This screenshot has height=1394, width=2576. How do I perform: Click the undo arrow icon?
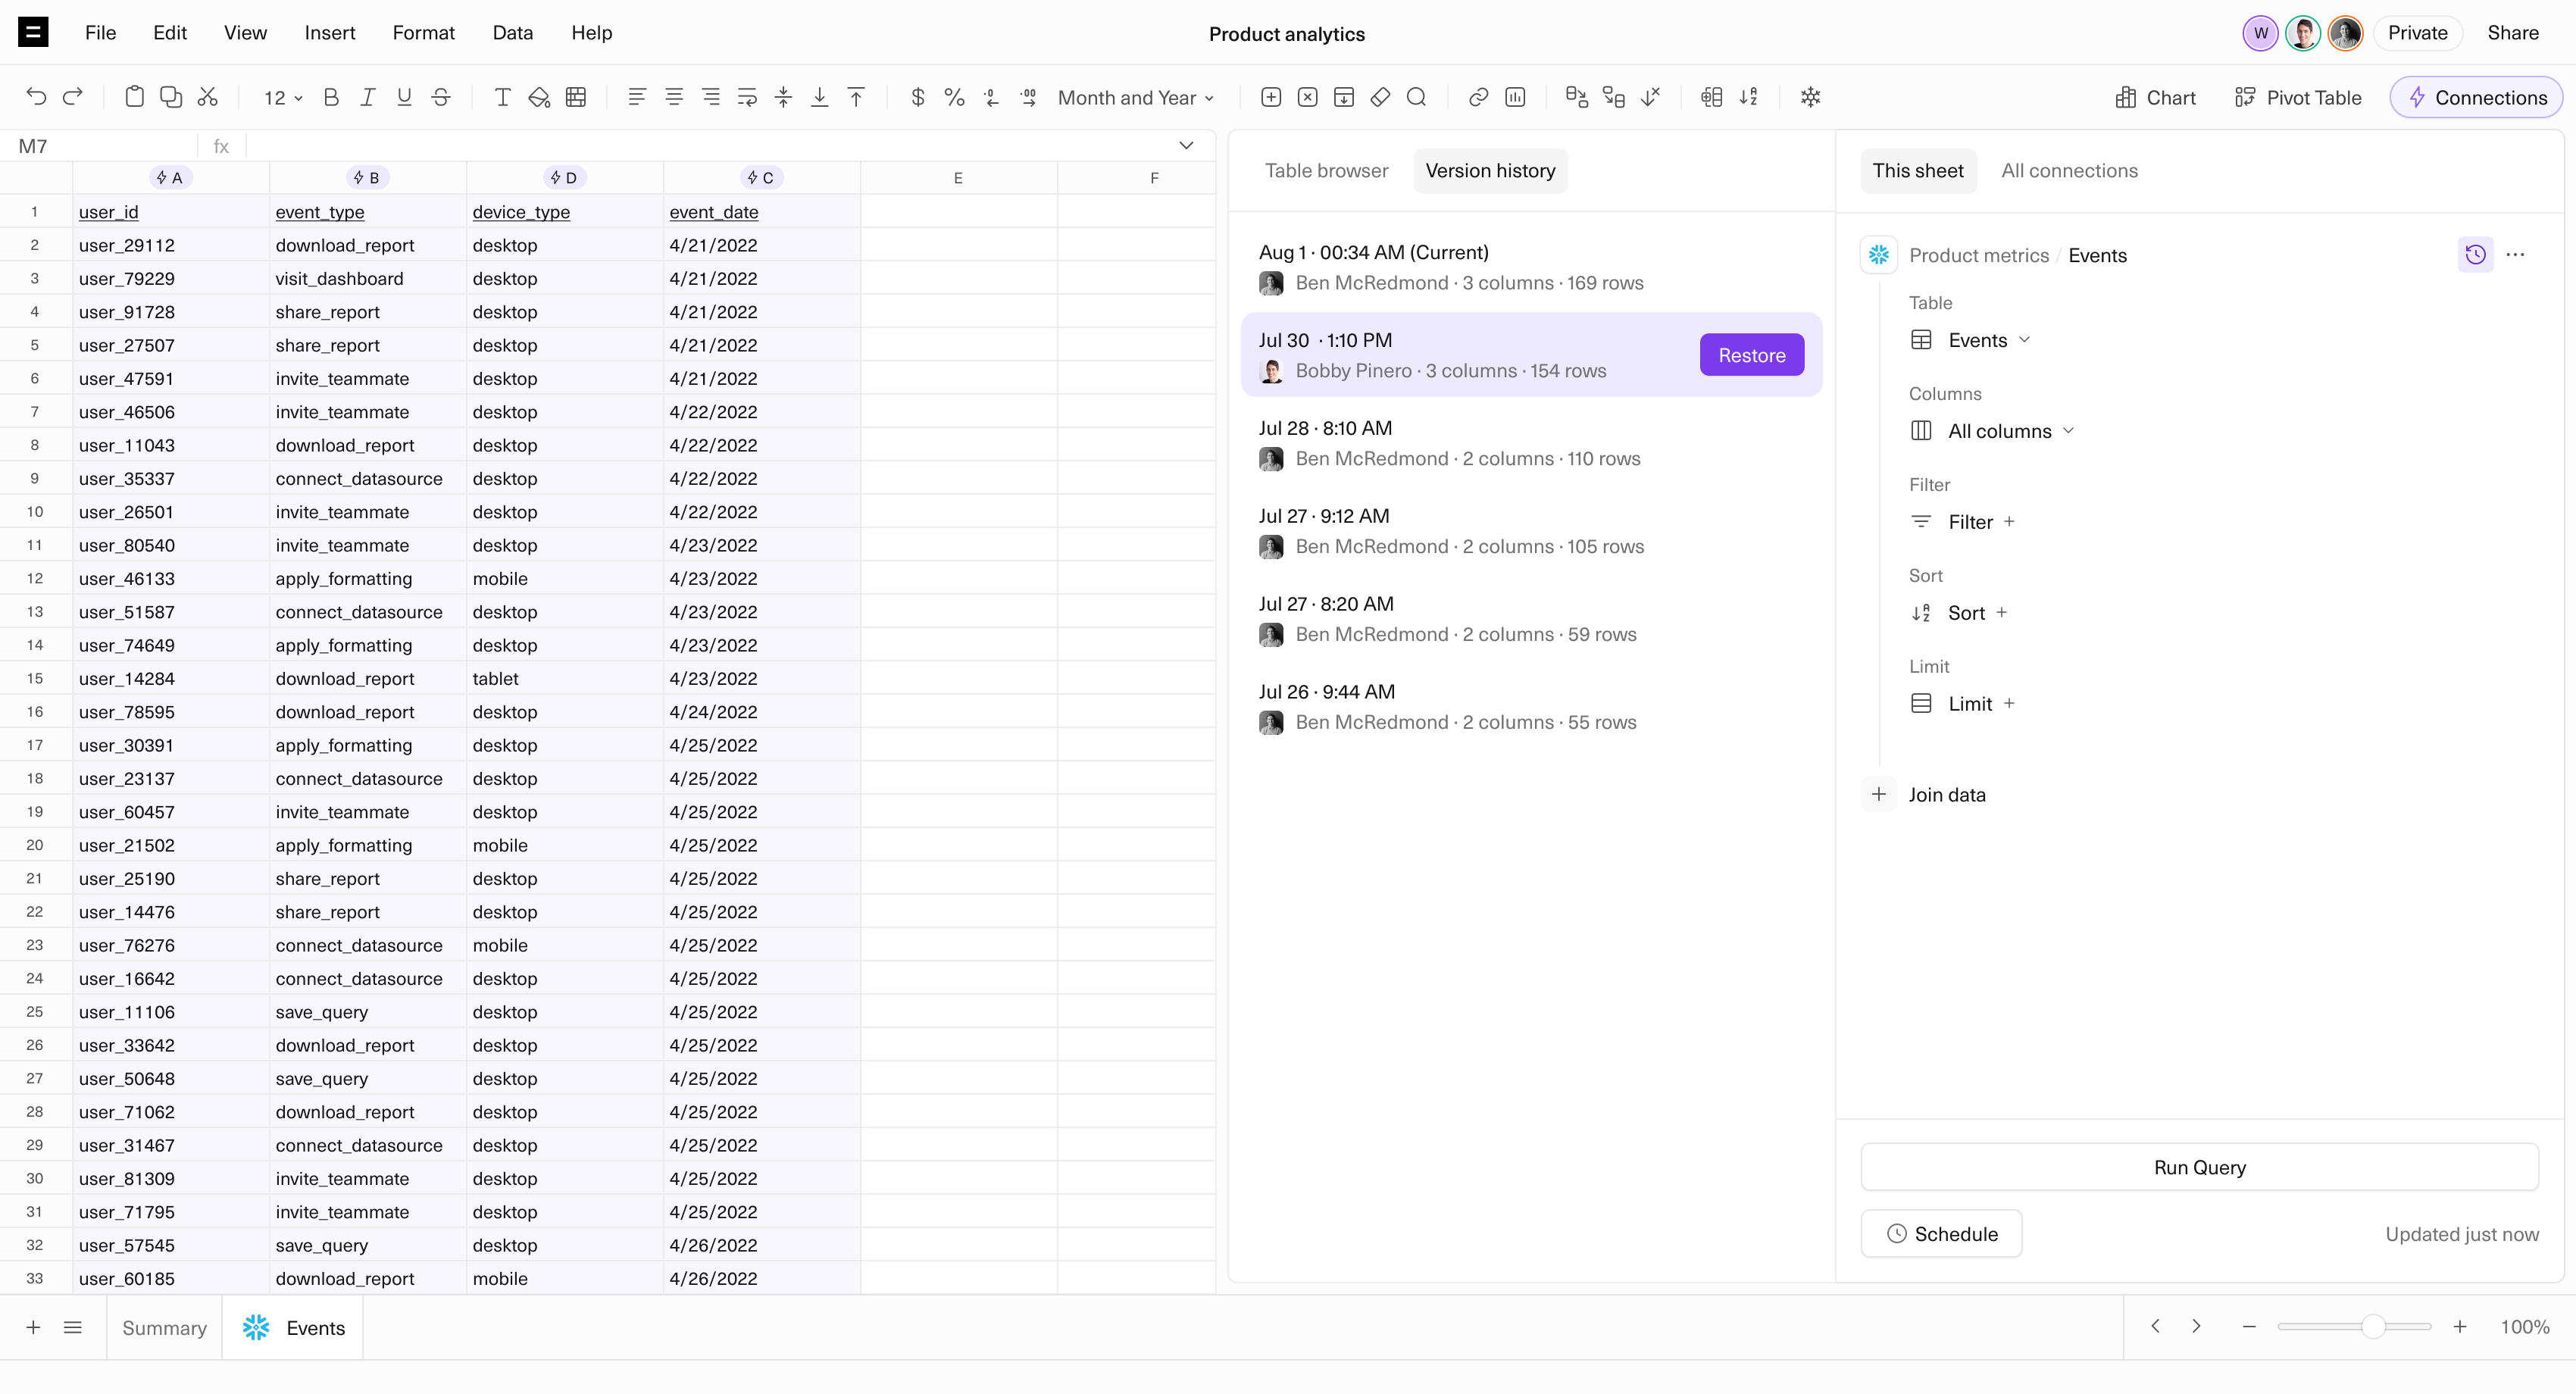pyautogui.click(x=36, y=97)
